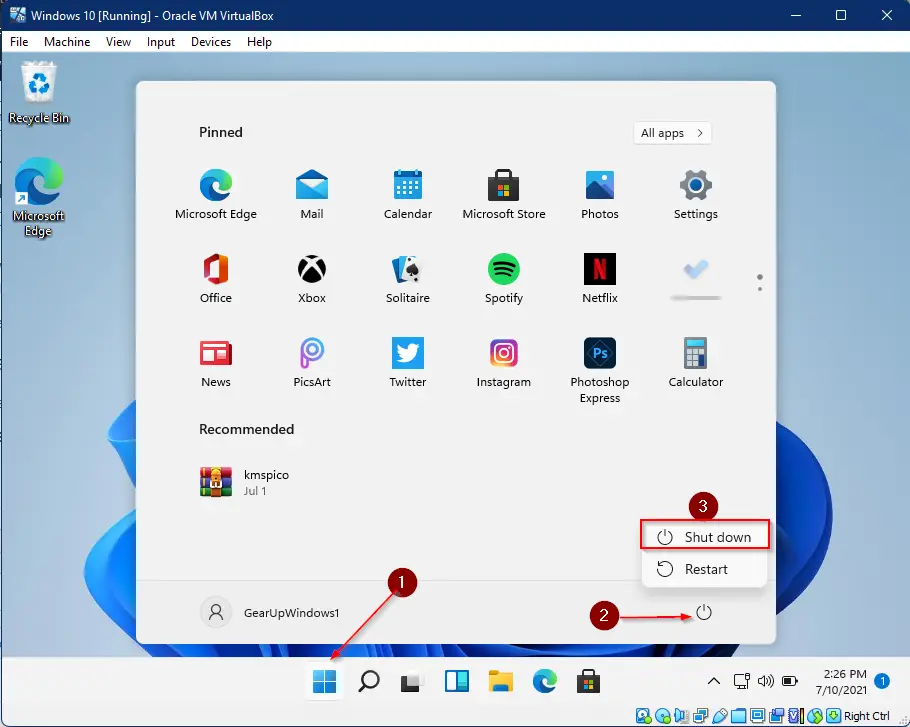The height and width of the screenshot is (727, 910).
Task: Select the Recycle Bin desktop icon
Action: pyautogui.click(x=39, y=93)
